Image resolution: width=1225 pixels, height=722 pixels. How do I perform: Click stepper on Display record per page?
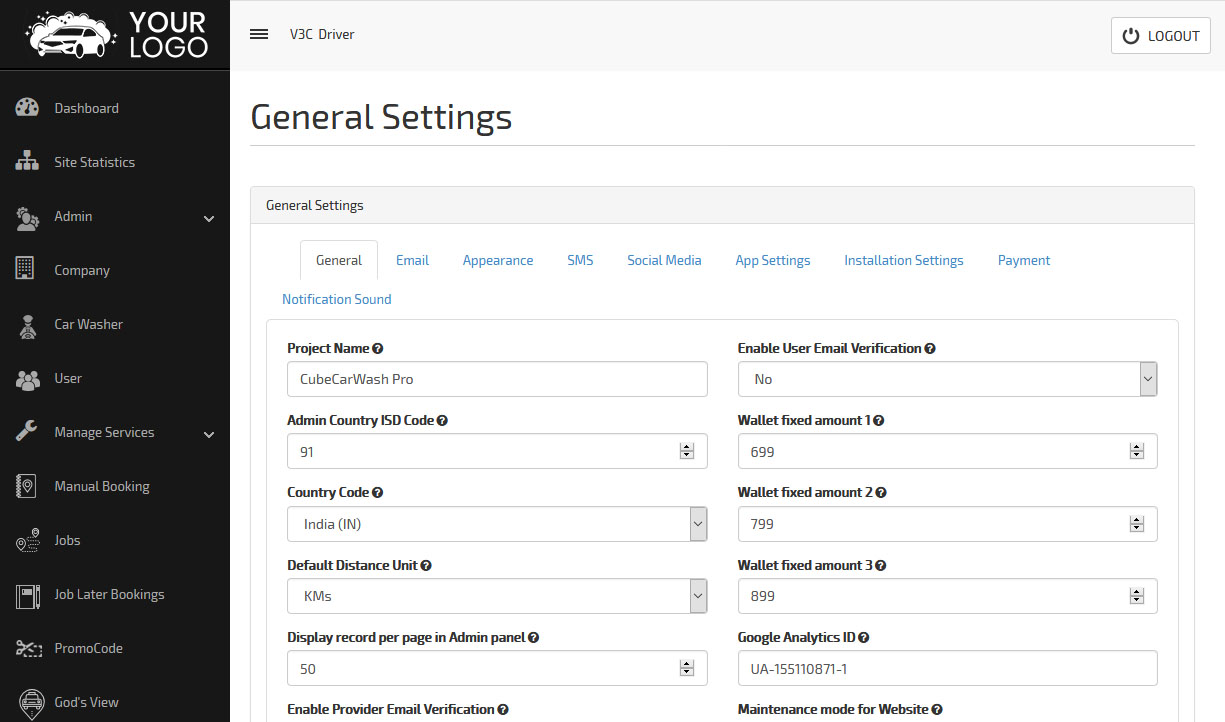[x=686, y=668]
